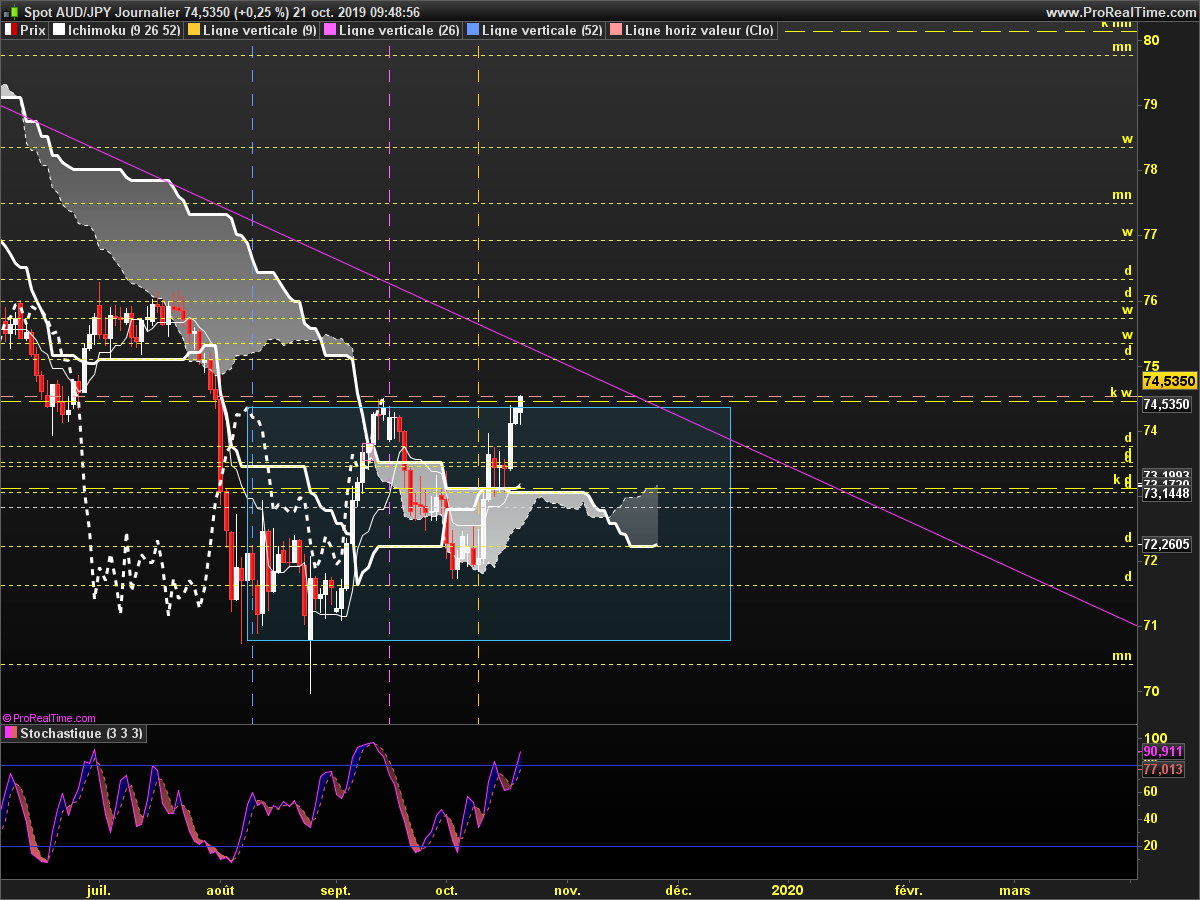
Task: Click the 70 level on price axis
Action: click(1151, 691)
